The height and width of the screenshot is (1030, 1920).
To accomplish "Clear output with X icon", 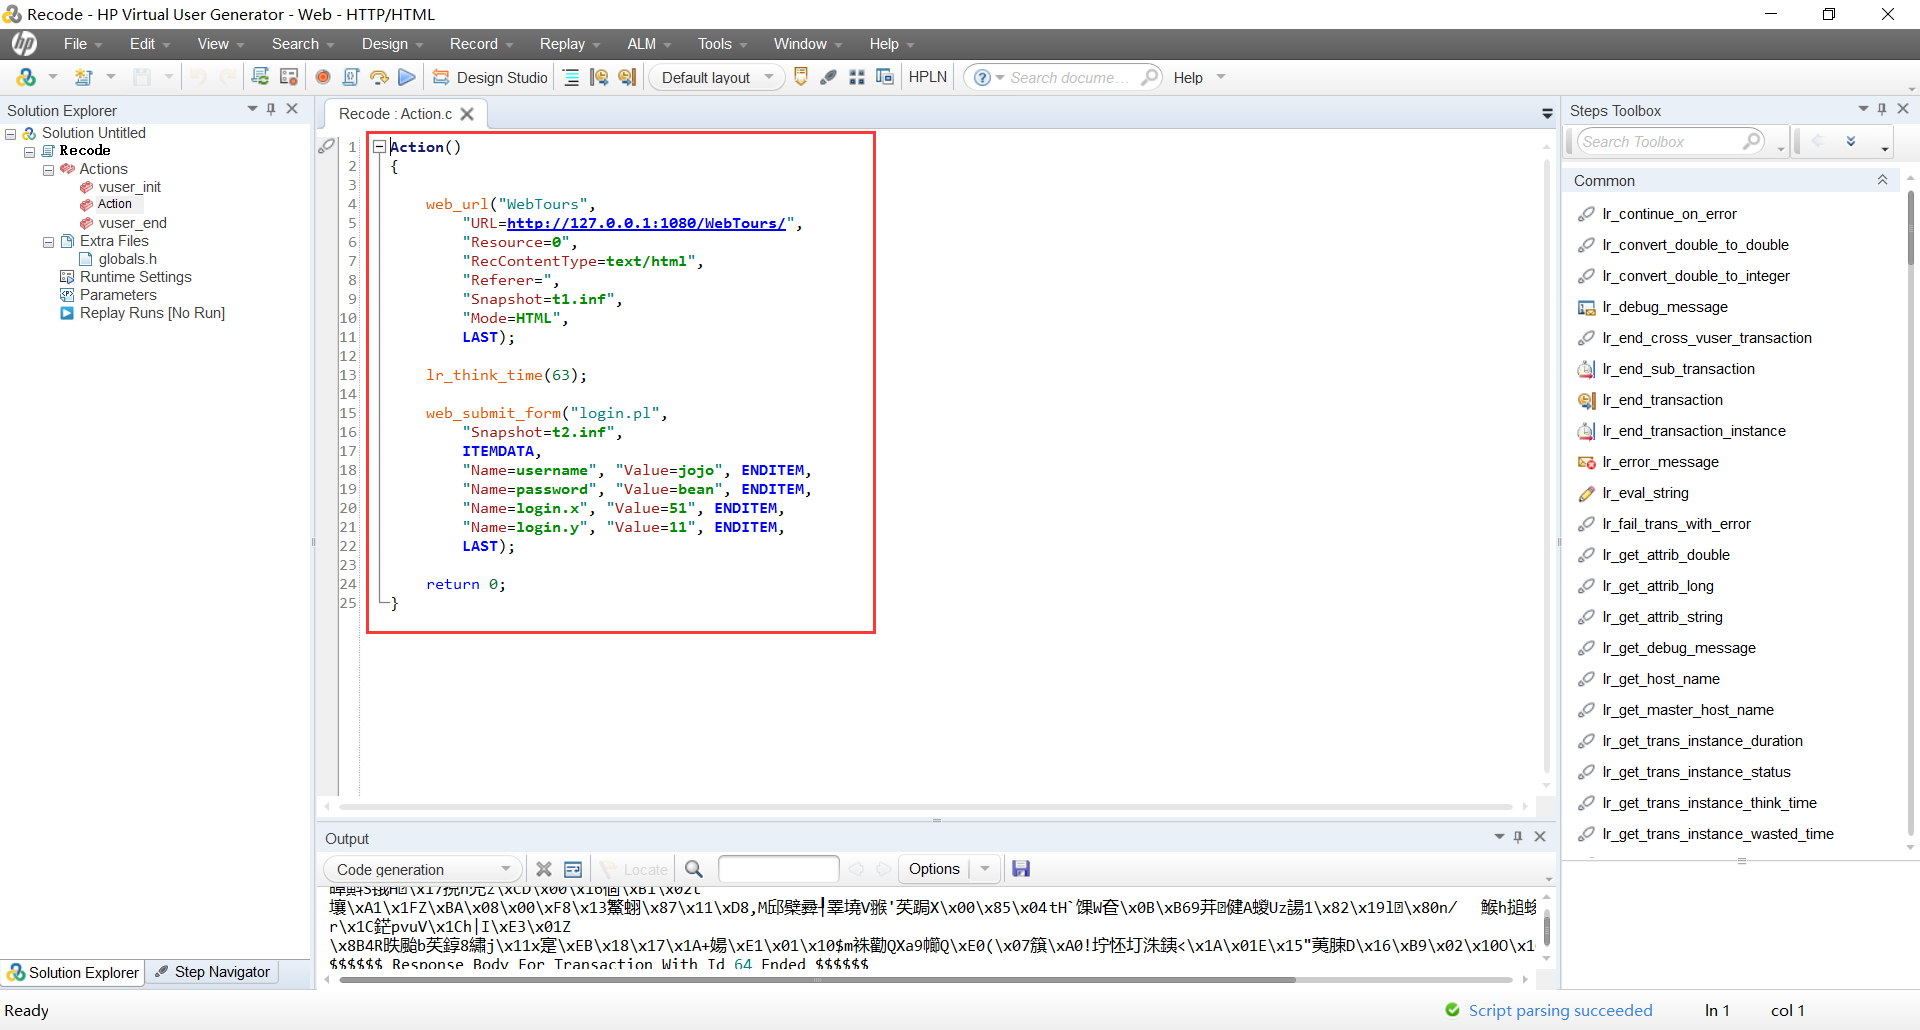I will coord(544,869).
